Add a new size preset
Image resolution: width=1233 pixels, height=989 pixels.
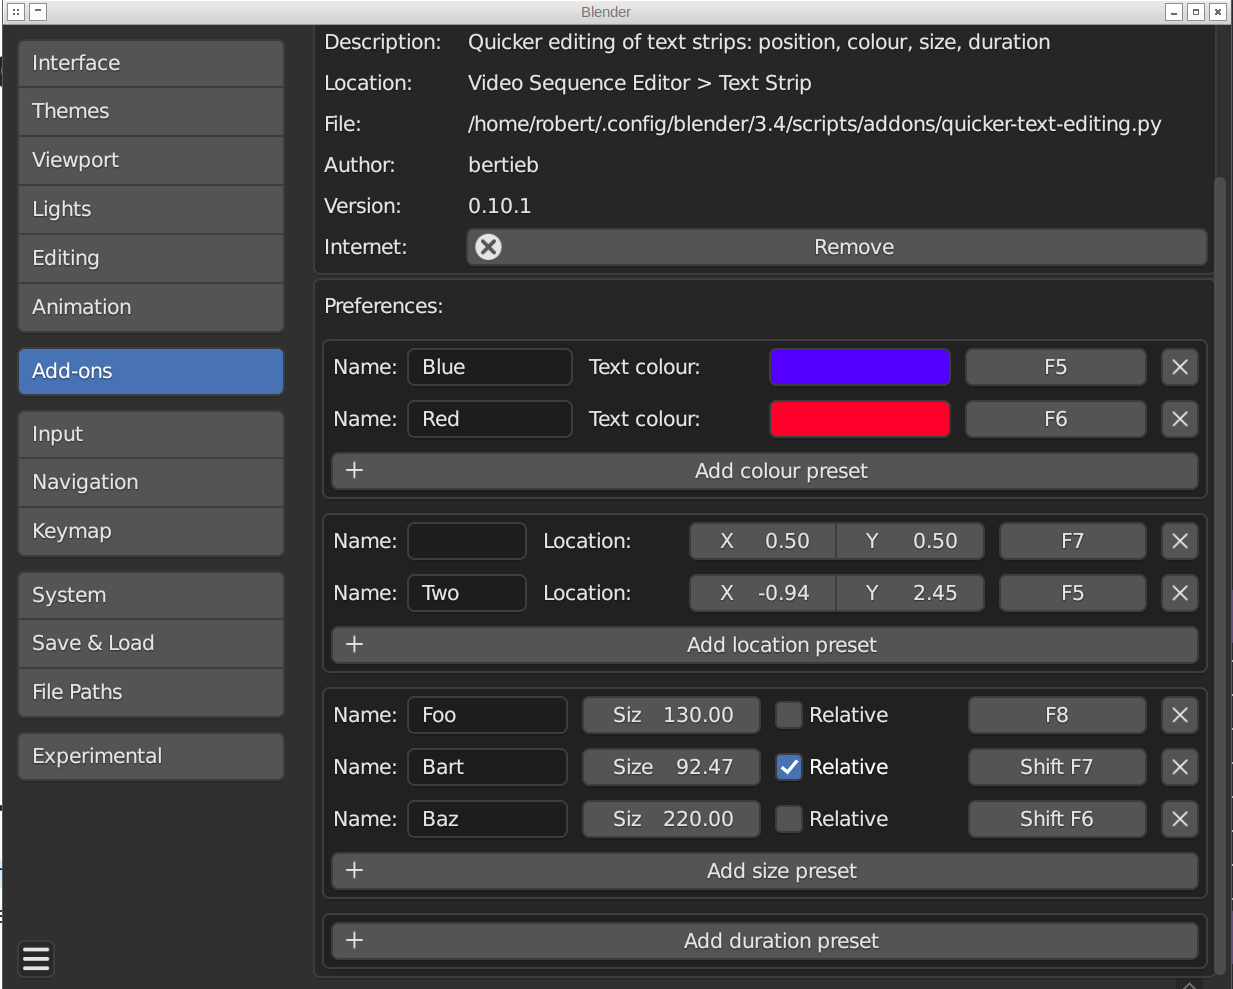765,871
